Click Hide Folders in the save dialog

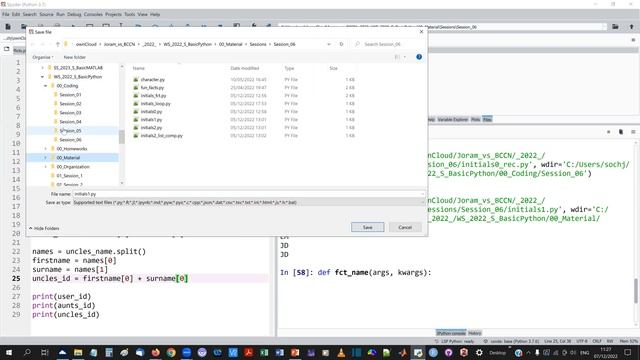tap(44, 228)
